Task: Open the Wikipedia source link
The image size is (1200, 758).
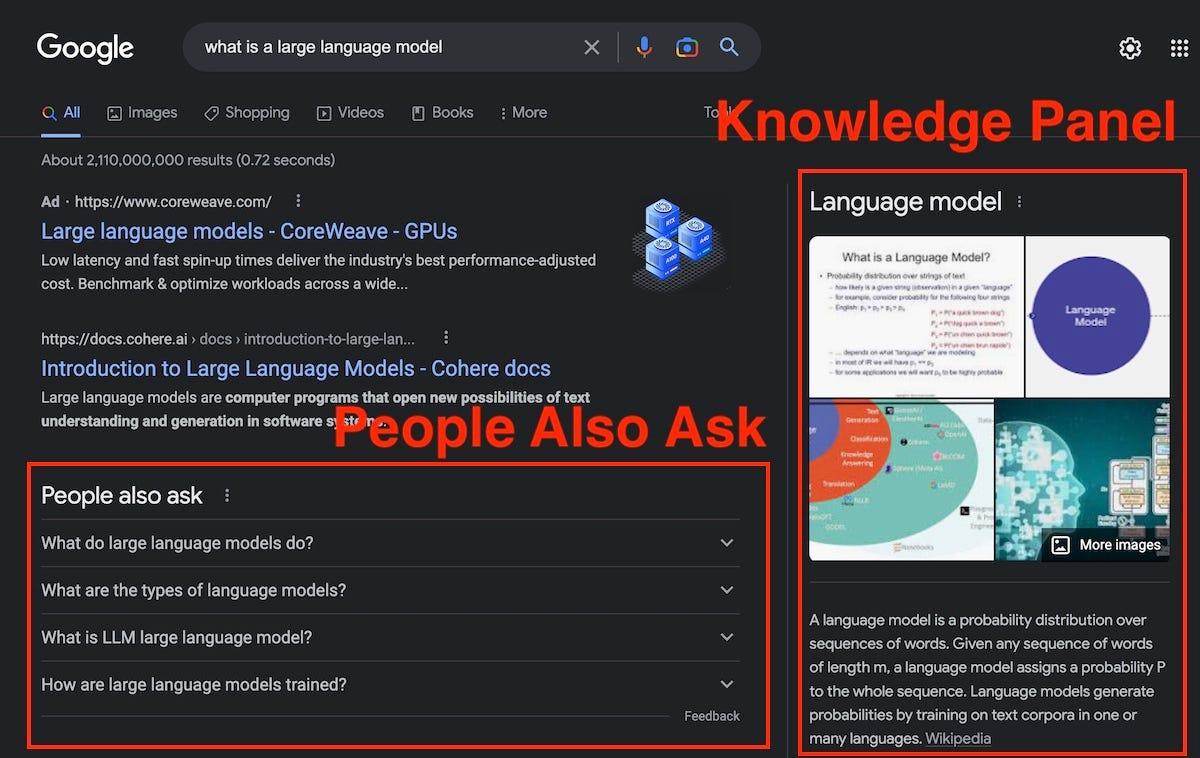Action: click(958, 739)
